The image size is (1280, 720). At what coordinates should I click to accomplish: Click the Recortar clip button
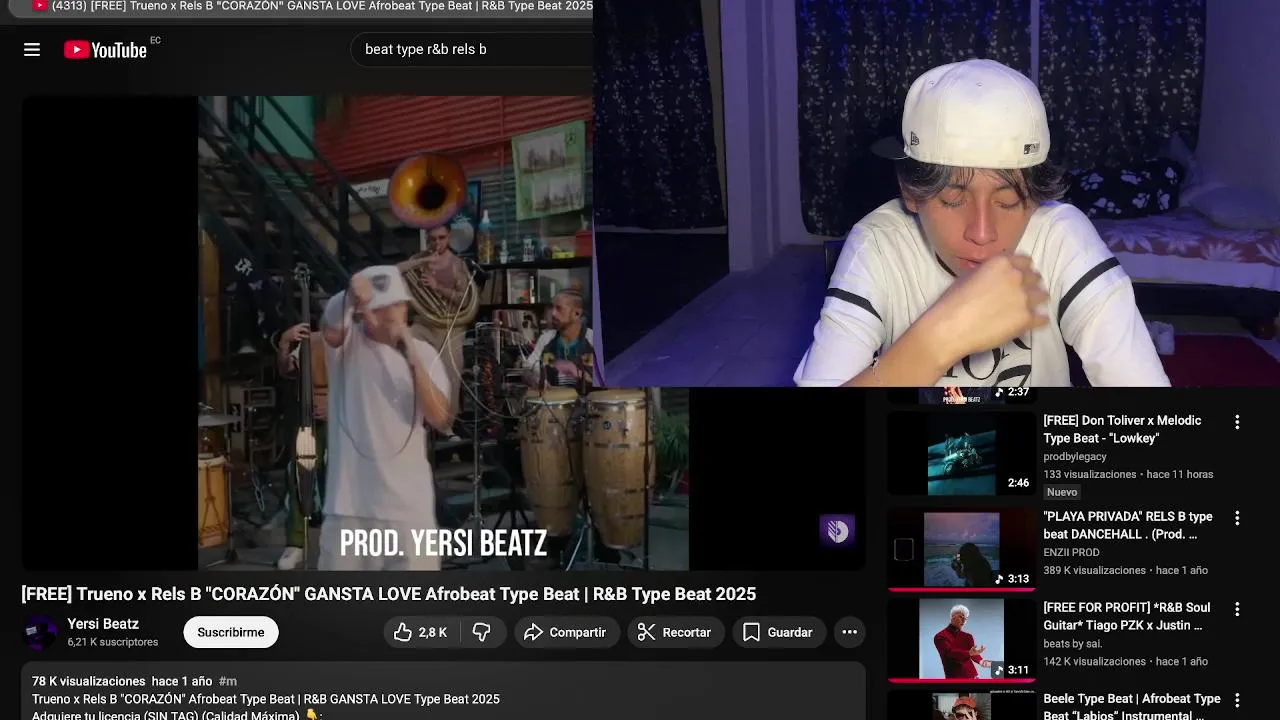[x=675, y=632]
